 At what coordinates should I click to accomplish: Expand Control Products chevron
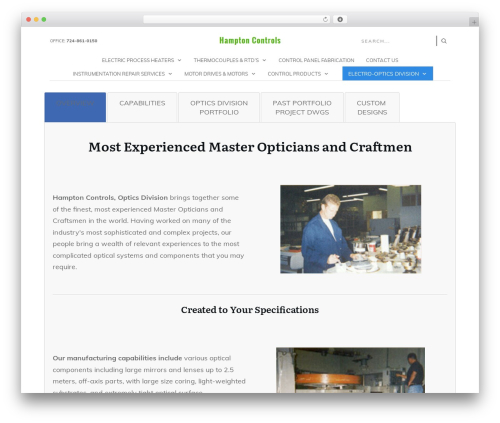(326, 74)
